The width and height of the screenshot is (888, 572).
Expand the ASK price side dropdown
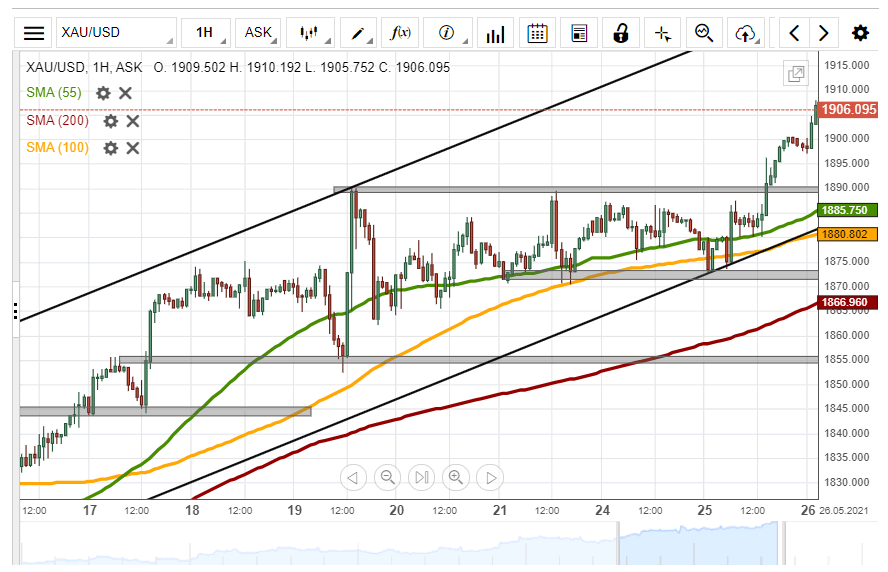[260, 32]
